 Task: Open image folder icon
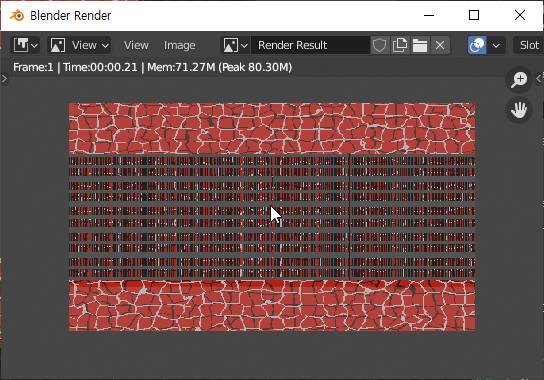[x=420, y=45]
